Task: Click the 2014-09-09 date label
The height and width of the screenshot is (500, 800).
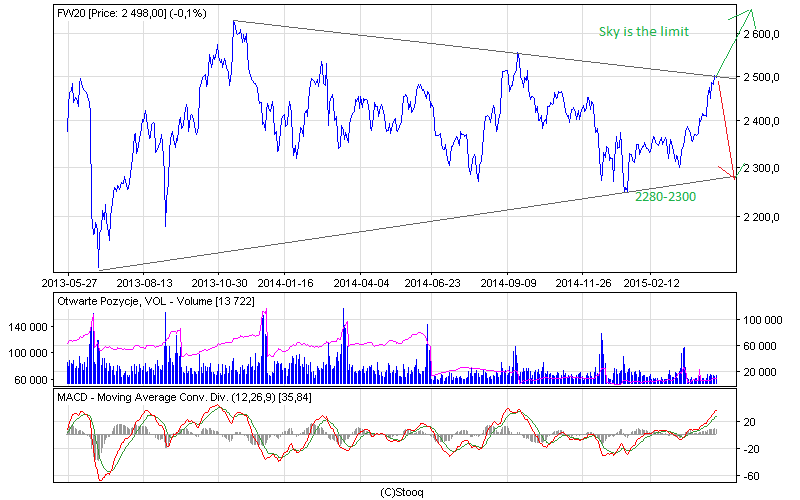Action: (508, 283)
